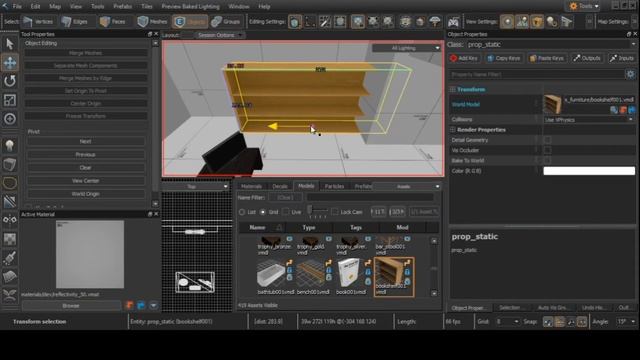Viewport: 640px width, 360px height.
Task: Click the white Color (R G B) swatch
Action: pos(589,171)
